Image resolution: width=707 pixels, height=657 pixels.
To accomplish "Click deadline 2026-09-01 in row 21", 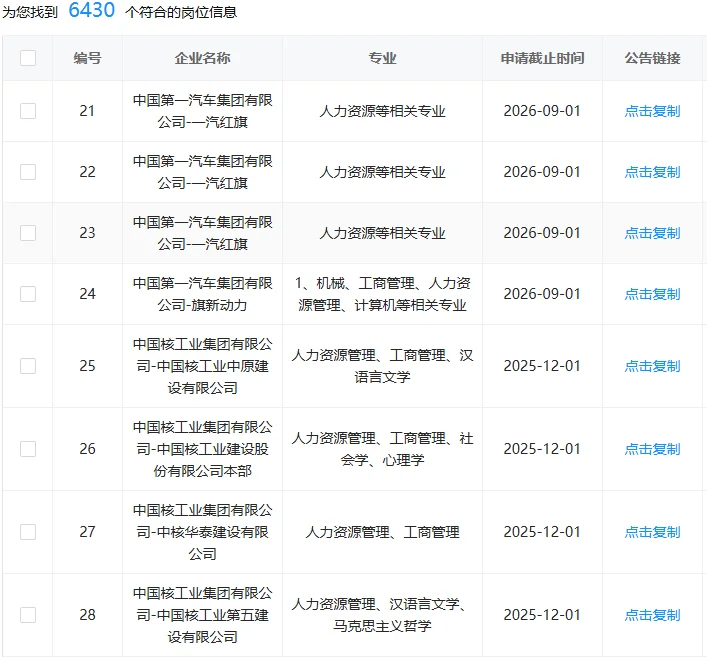I will [542, 111].
